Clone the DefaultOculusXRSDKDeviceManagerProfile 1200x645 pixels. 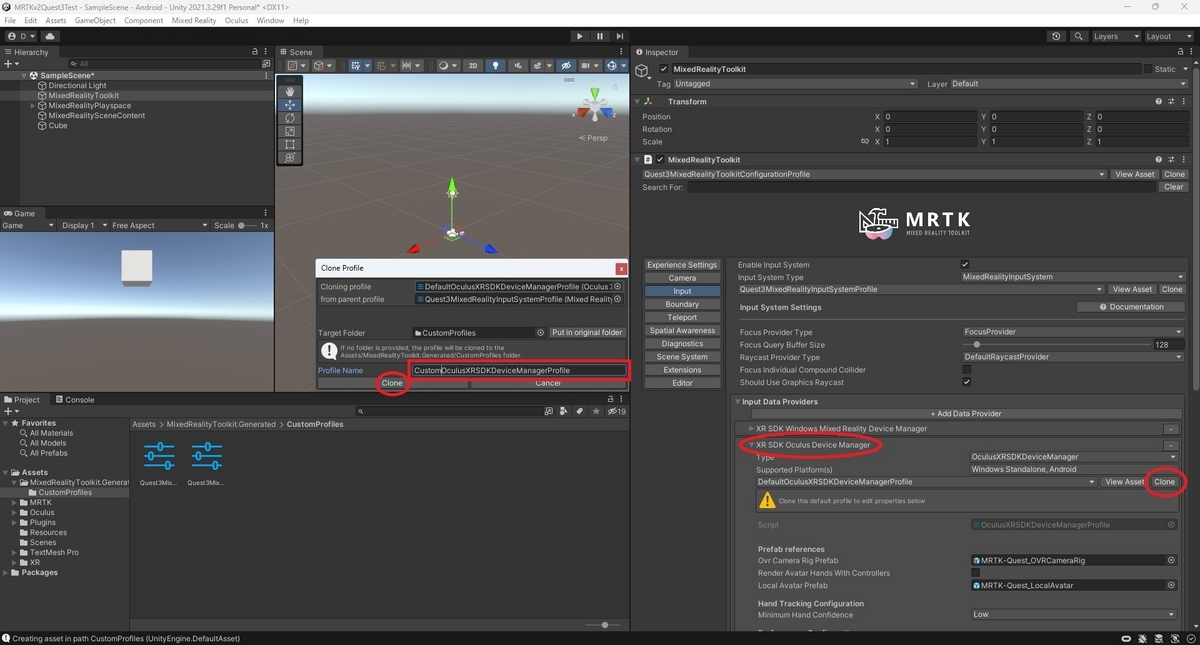(1164, 482)
